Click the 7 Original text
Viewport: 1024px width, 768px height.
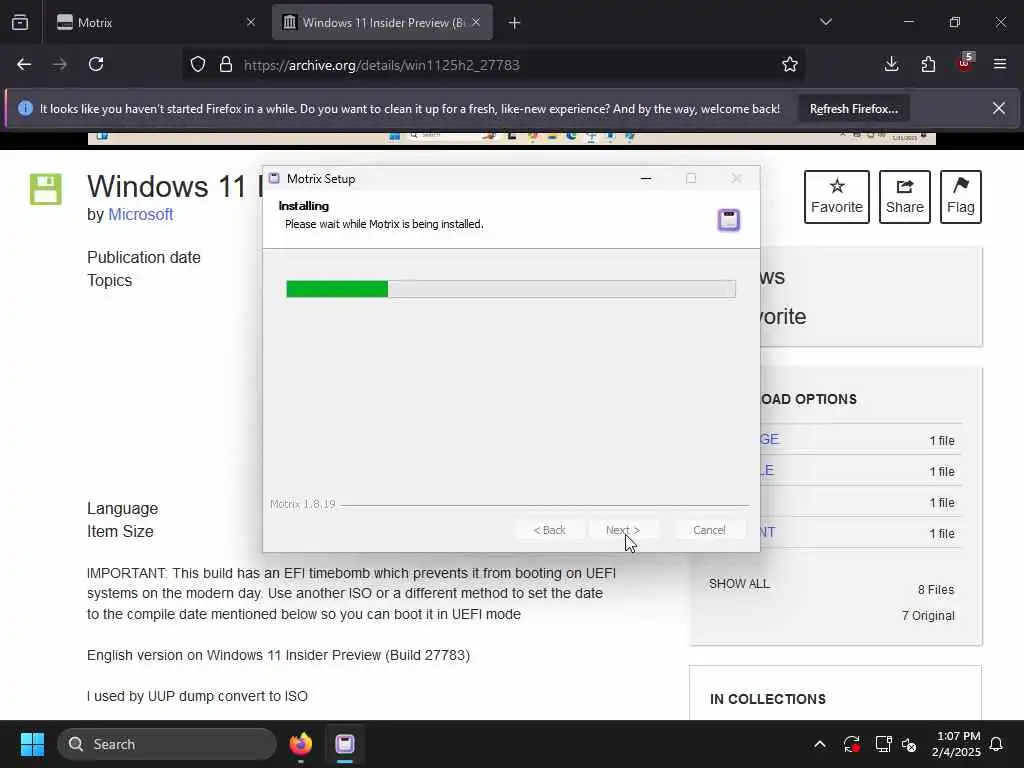coord(928,616)
